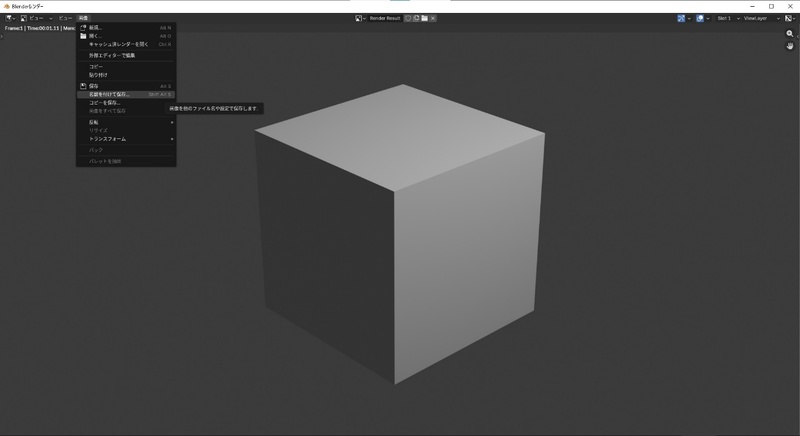Open the display channels icon
This screenshot has height=436, width=800.
click(788, 18)
